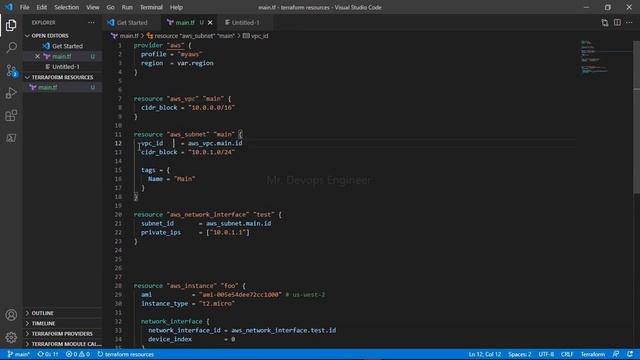Open the Accounts menu icon
This screenshot has width=640, height=360.
[x=11, y=315]
